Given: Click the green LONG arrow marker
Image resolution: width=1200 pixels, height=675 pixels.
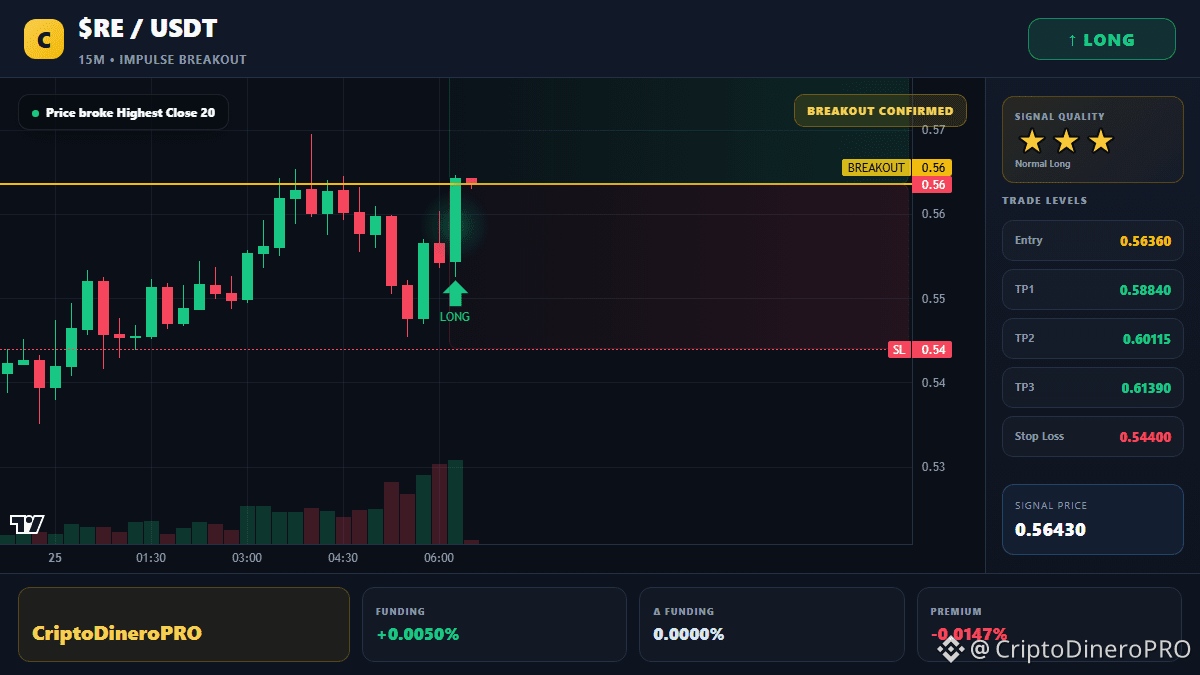Looking at the screenshot, I should pyautogui.click(x=455, y=293).
